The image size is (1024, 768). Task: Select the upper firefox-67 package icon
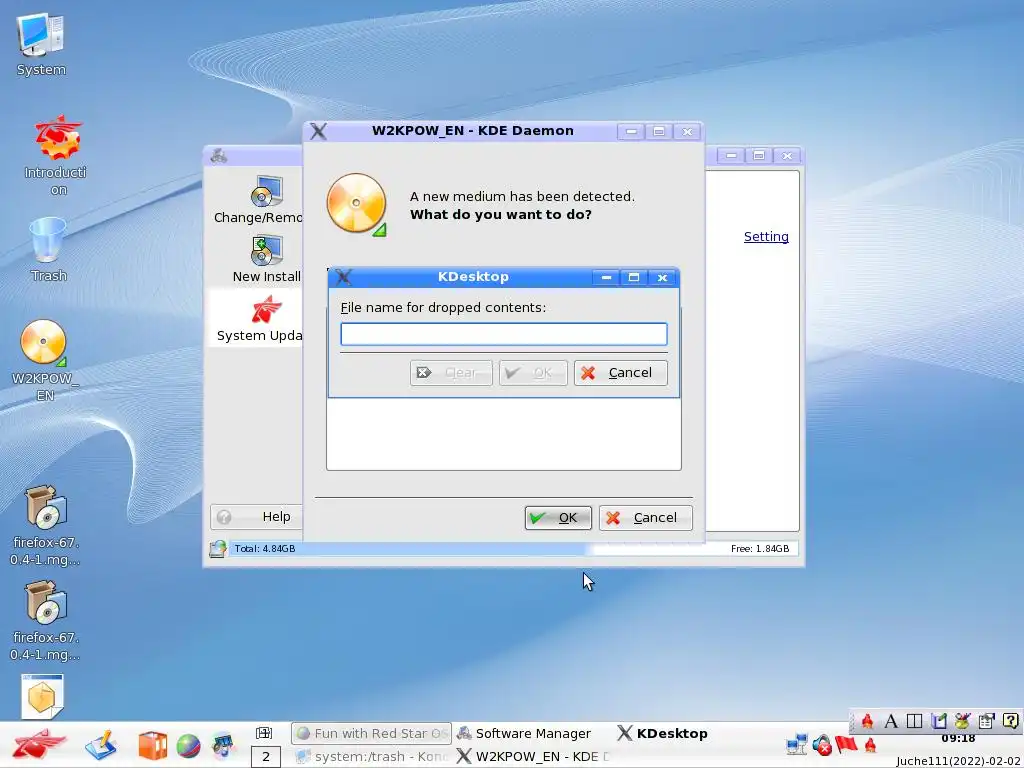coord(45,525)
